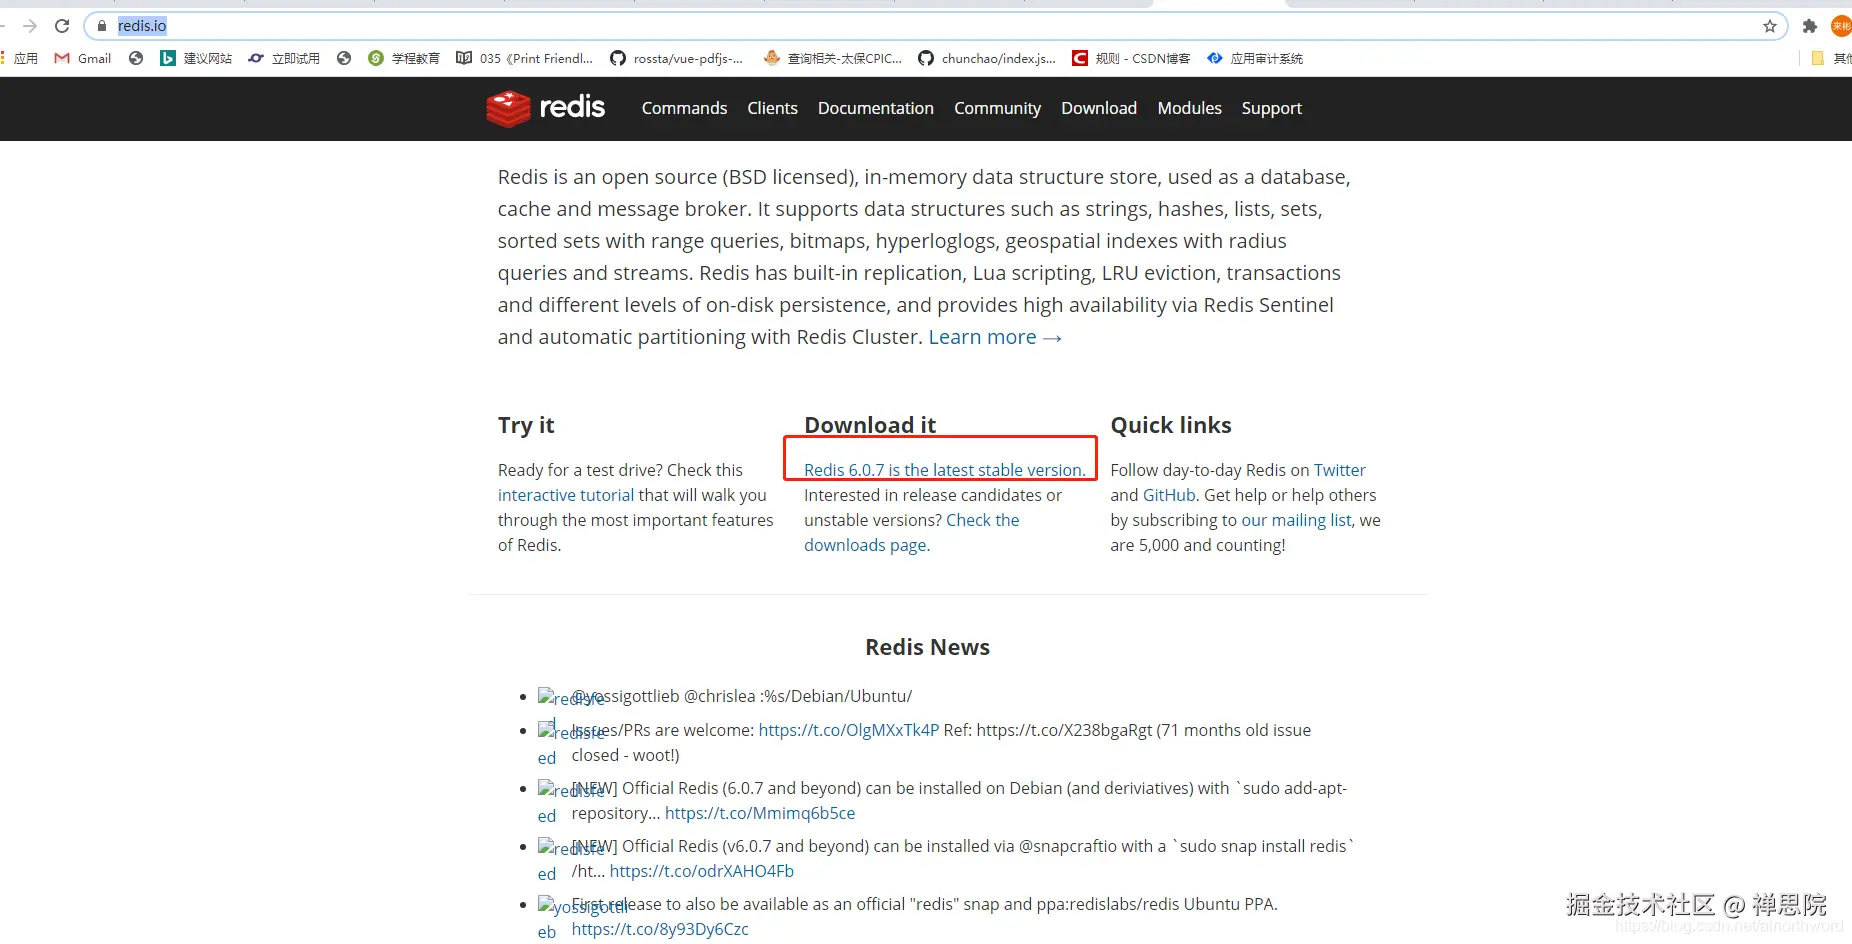Open the 应用 apps shortcut
The height and width of the screenshot is (944, 1852).
20,58
